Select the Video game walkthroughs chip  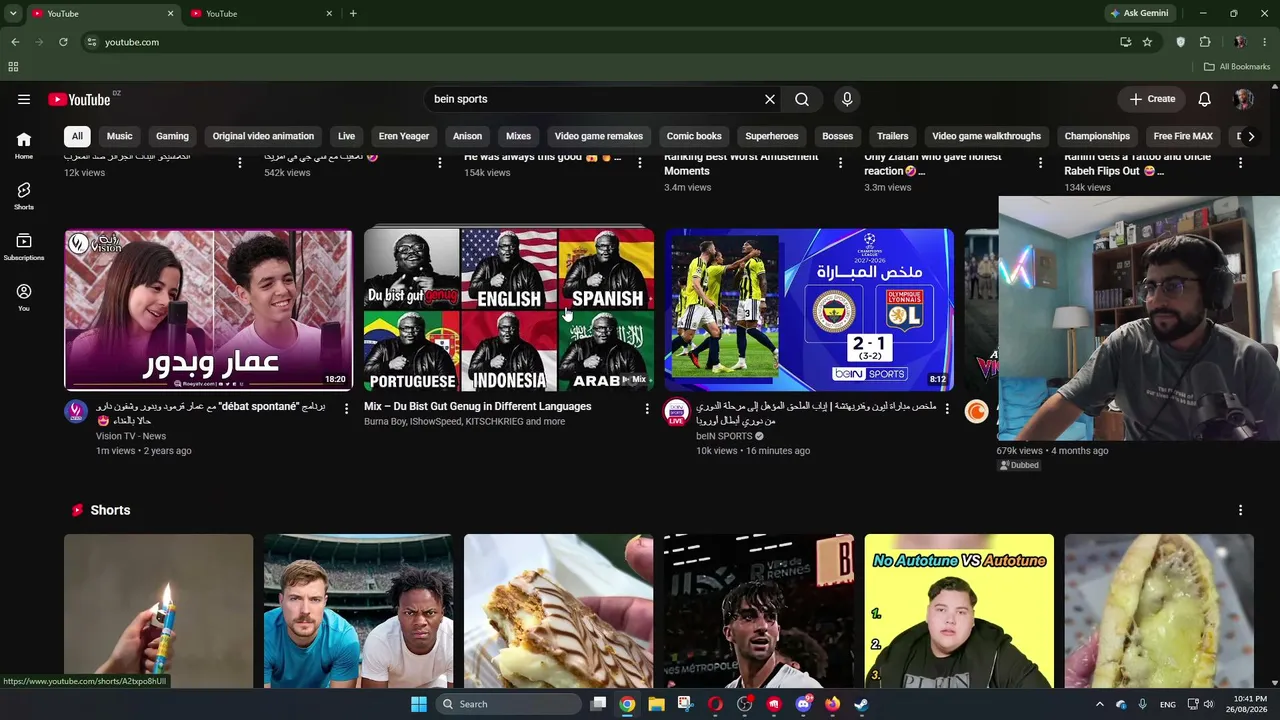987,136
